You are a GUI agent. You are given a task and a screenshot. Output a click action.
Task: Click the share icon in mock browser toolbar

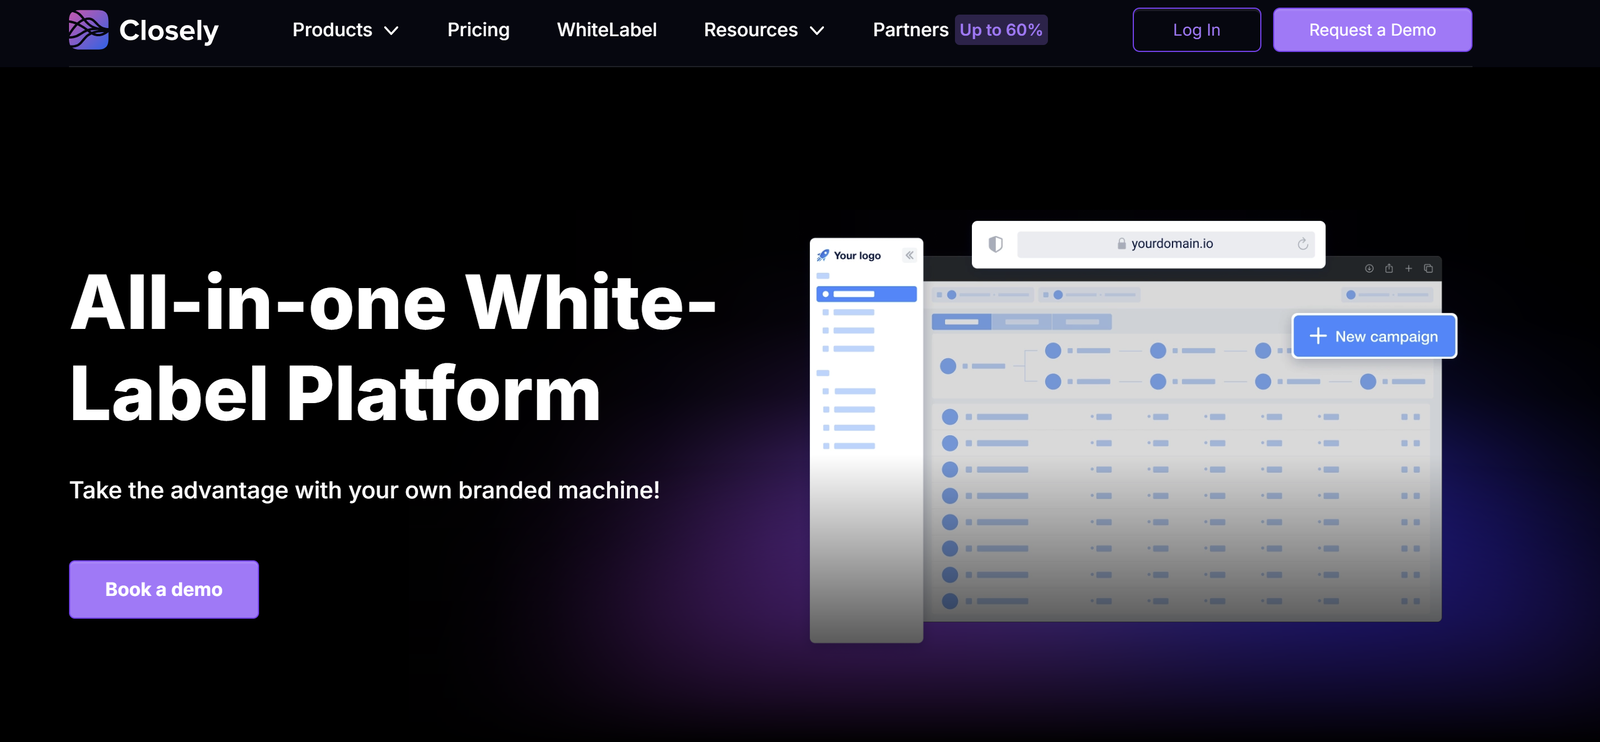point(1388,268)
